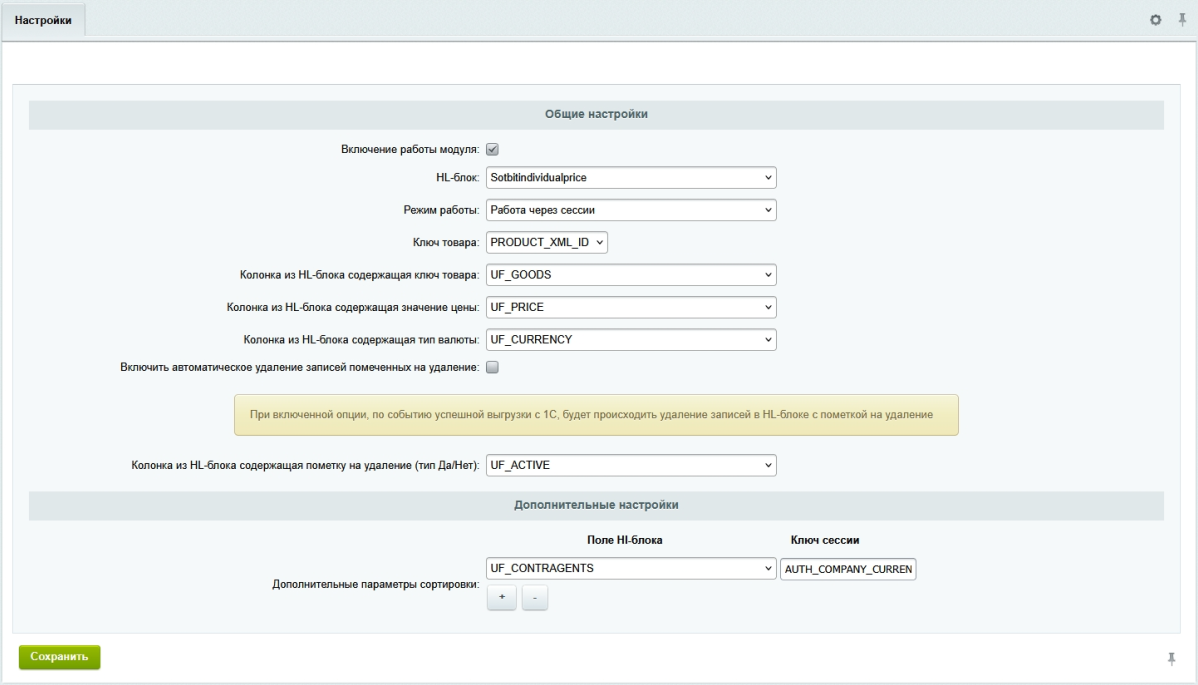Open the 'Ключ товара' PRODUCT_XML_ID dropdown

547,242
